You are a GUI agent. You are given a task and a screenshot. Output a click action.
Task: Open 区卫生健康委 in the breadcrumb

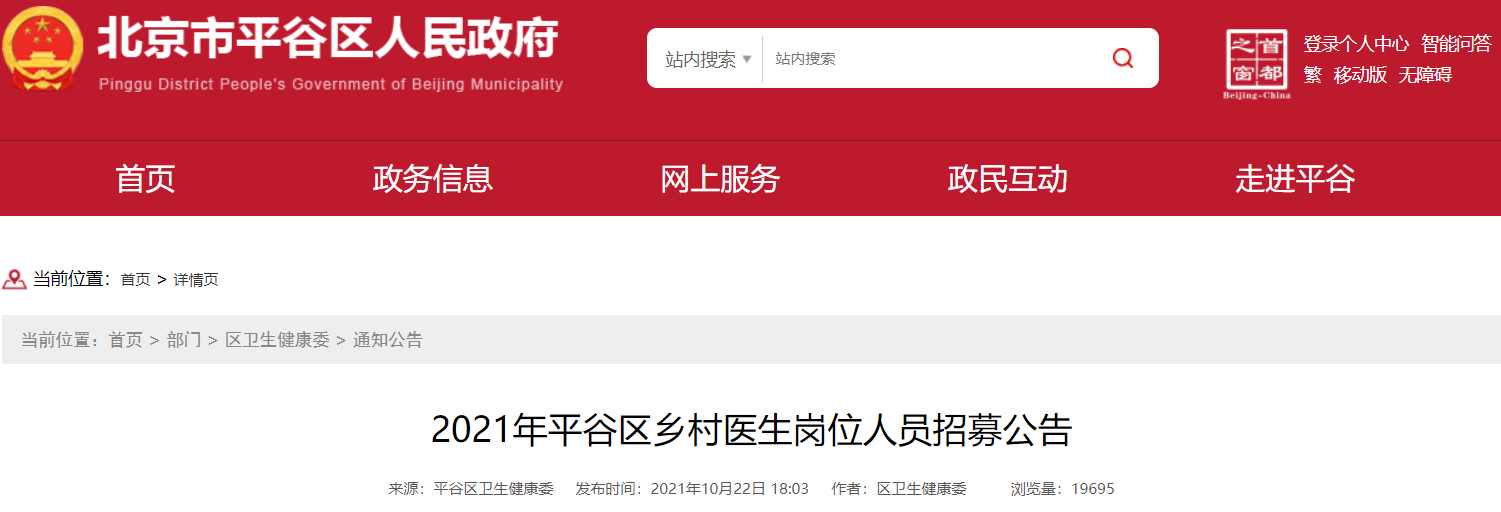(x=277, y=340)
